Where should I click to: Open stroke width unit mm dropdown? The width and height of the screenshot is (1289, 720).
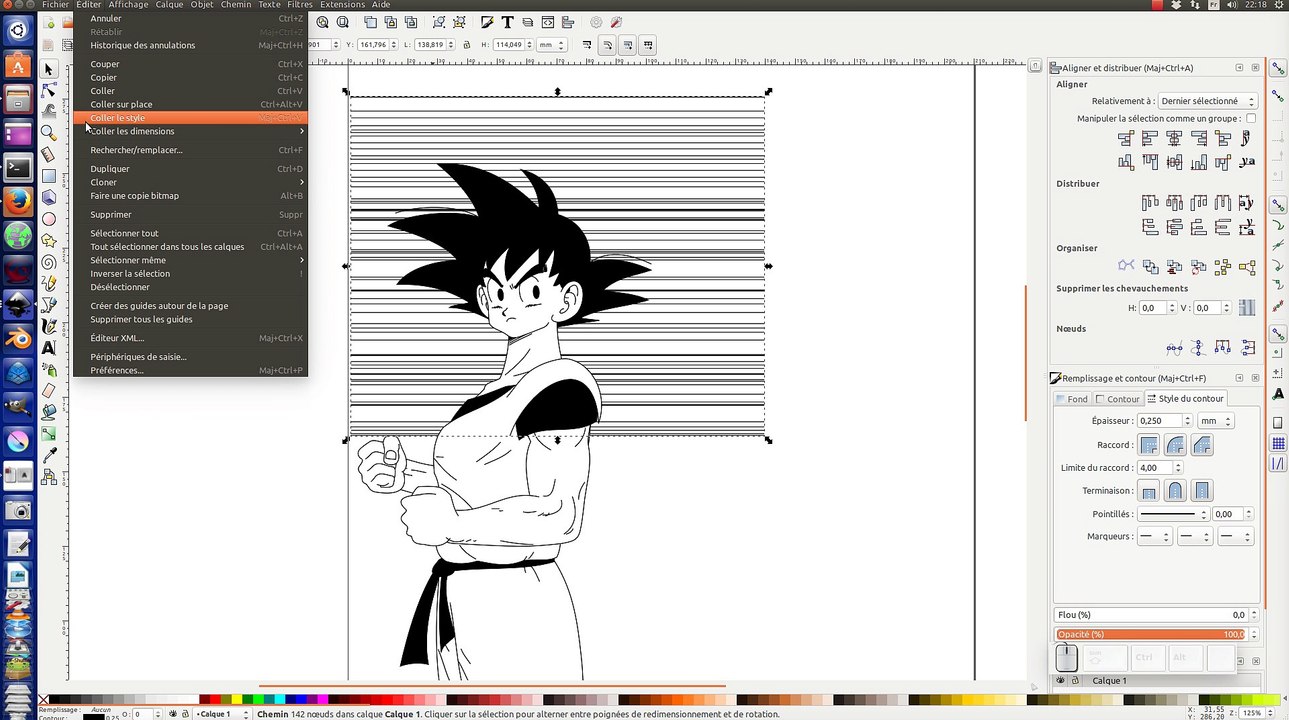pos(1216,421)
